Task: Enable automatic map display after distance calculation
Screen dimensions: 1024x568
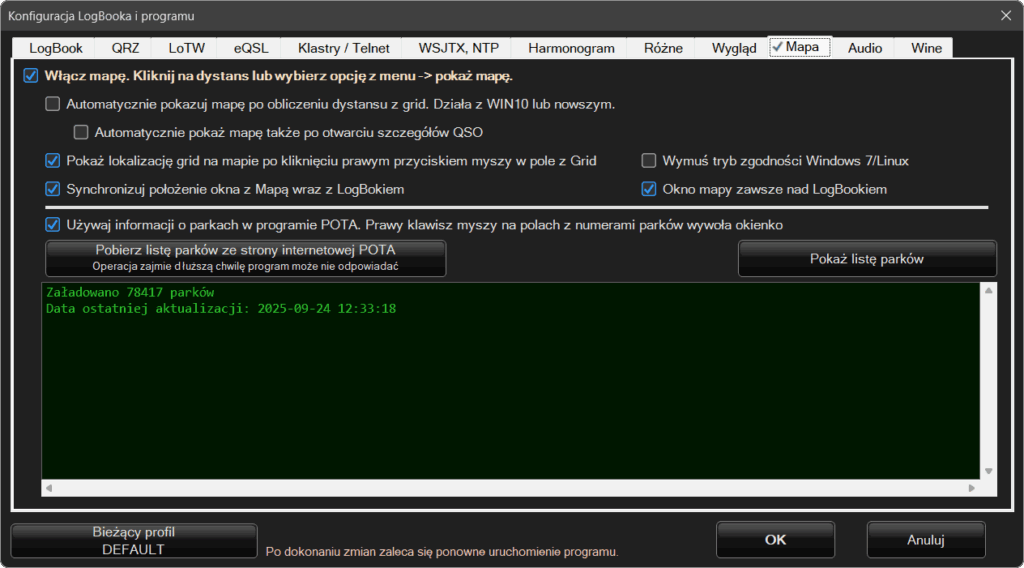Action: (53, 104)
